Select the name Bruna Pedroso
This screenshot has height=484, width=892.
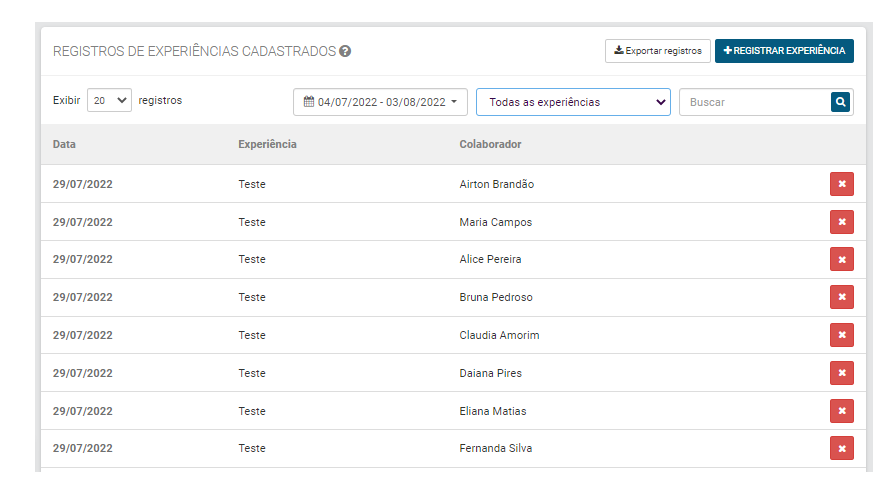(496, 297)
